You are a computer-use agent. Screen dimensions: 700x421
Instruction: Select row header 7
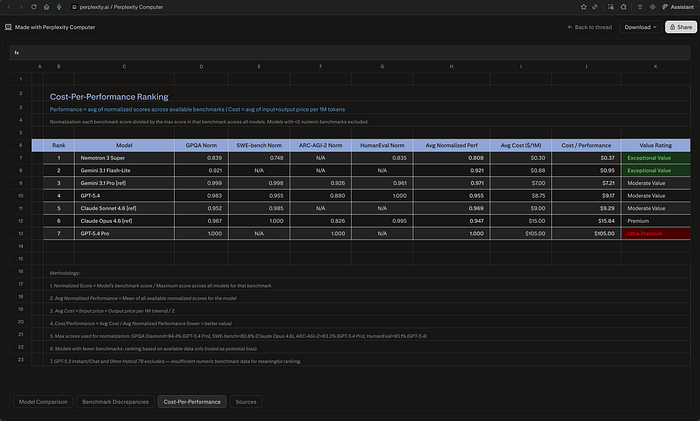point(21,158)
